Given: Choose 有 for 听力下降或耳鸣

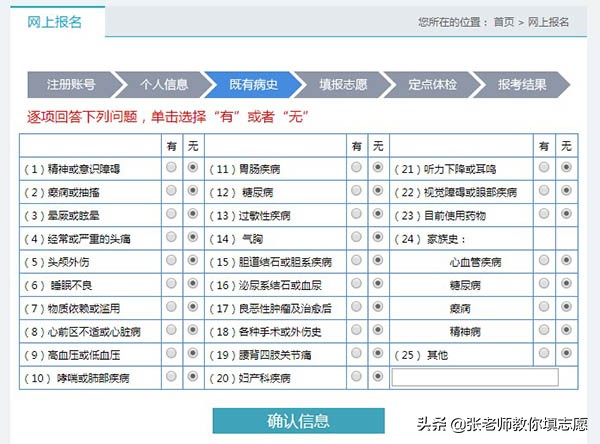Looking at the screenshot, I should click(544, 167).
